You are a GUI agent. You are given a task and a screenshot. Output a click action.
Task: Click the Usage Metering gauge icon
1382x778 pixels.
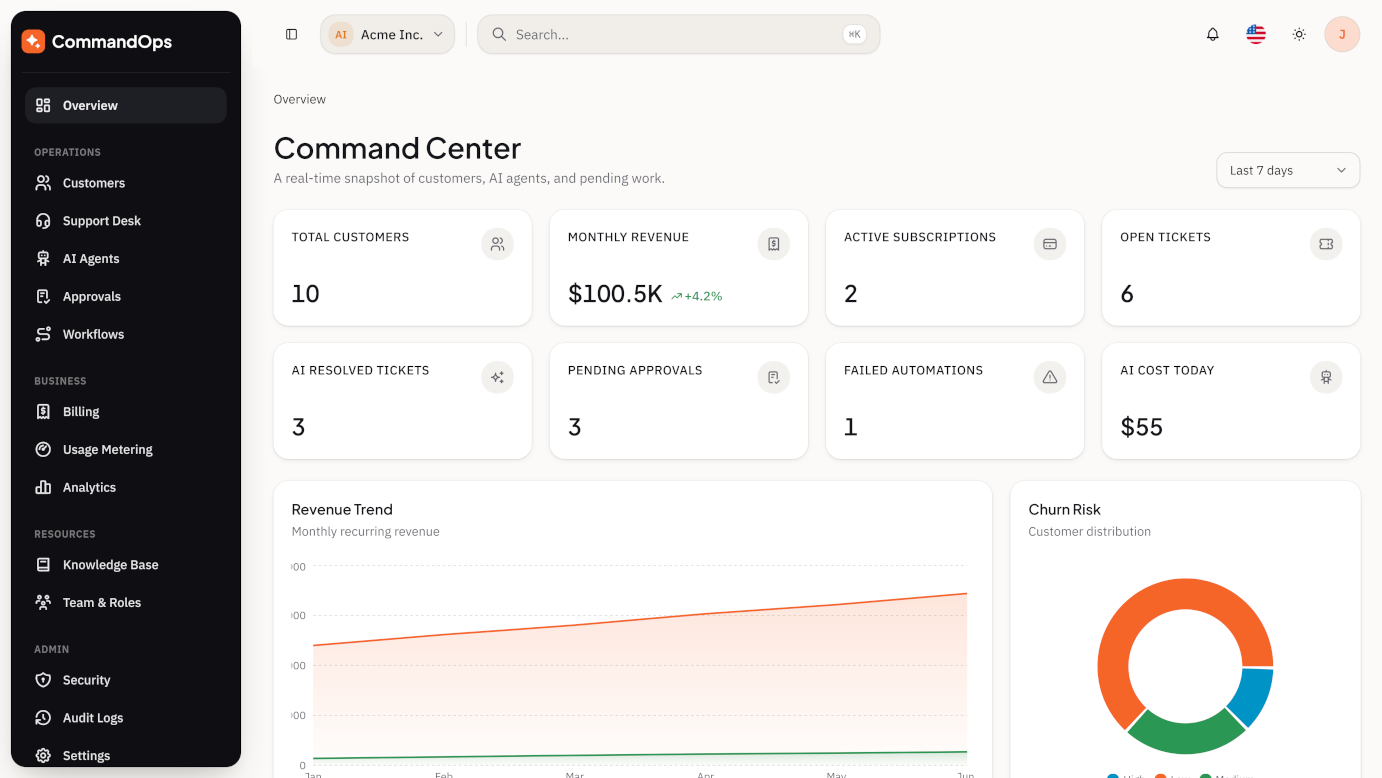43,450
